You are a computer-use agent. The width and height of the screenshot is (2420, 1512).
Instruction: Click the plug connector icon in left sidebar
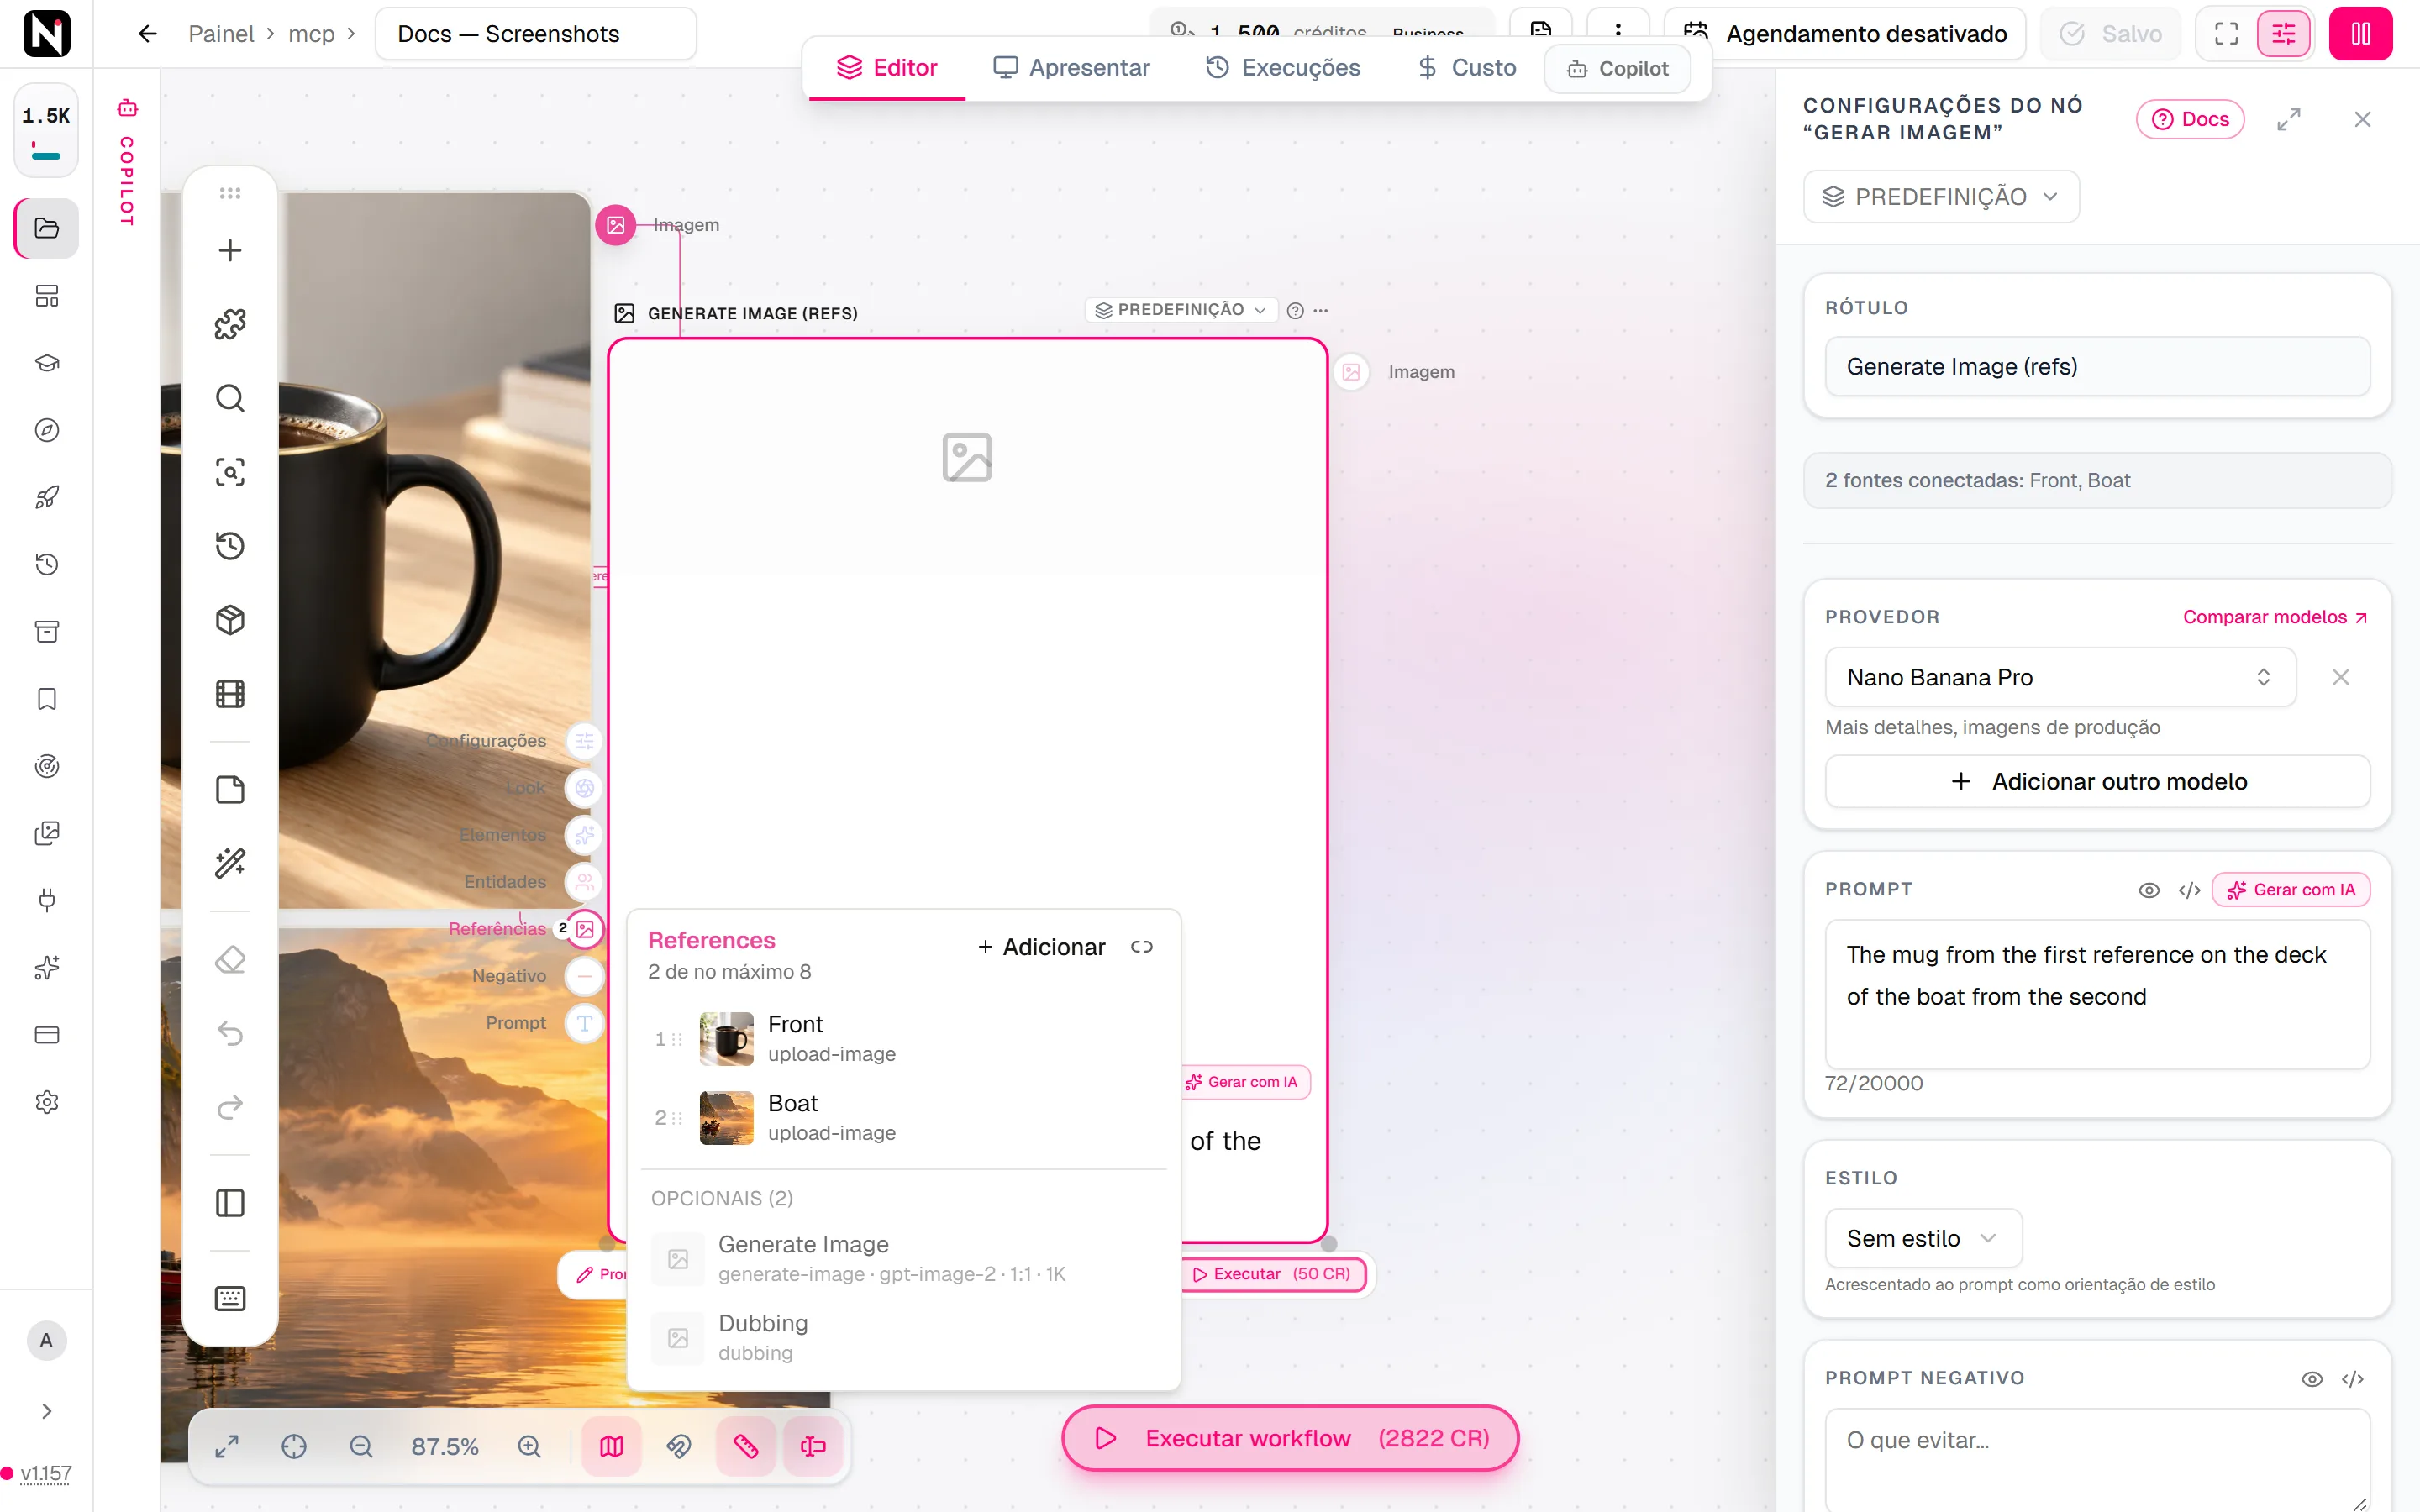coord(47,900)
